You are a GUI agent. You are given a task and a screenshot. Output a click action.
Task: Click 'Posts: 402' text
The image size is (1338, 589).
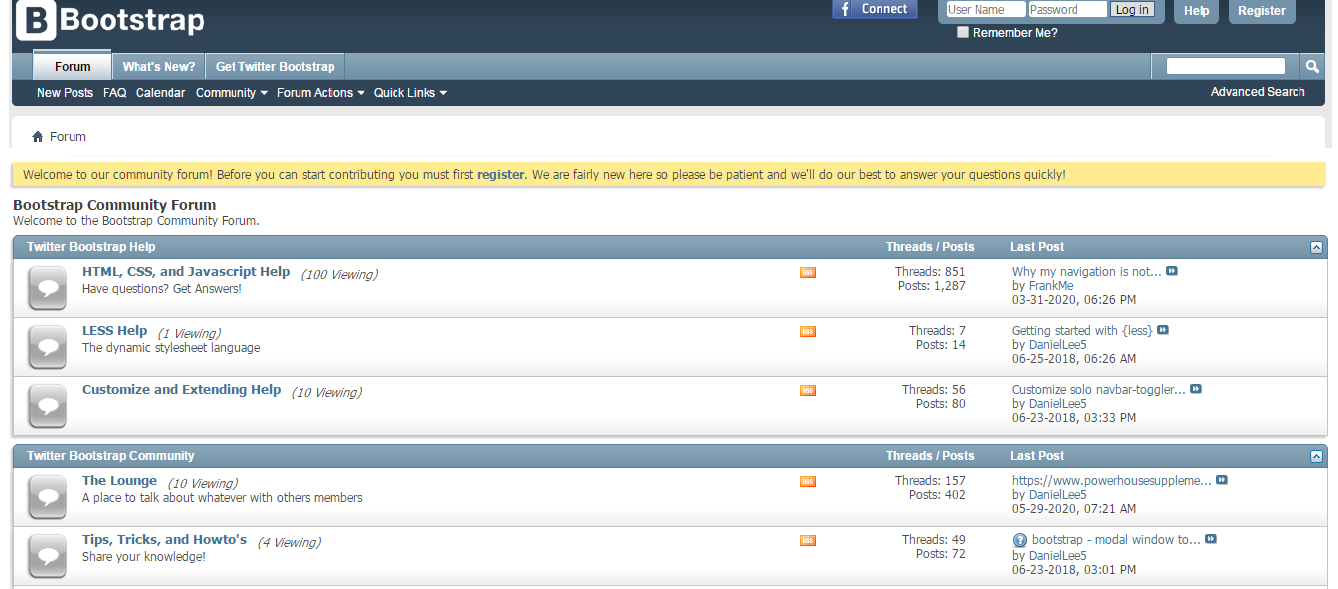point(937,494)
